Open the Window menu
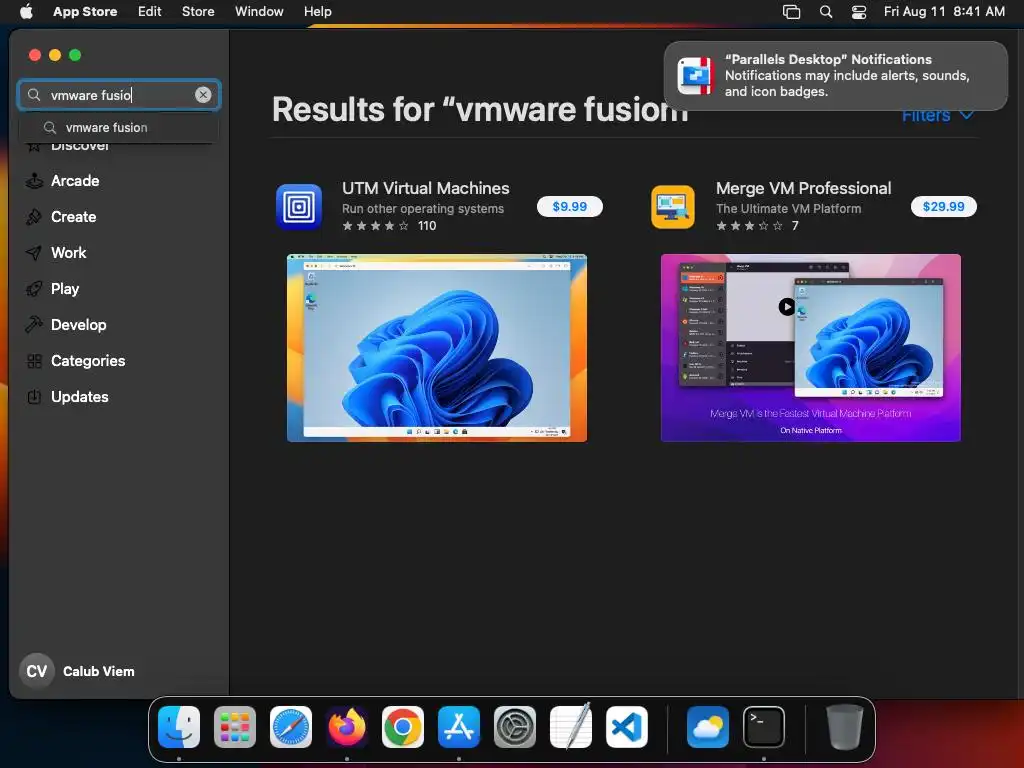1024x768 pixels. coord(259,11)
